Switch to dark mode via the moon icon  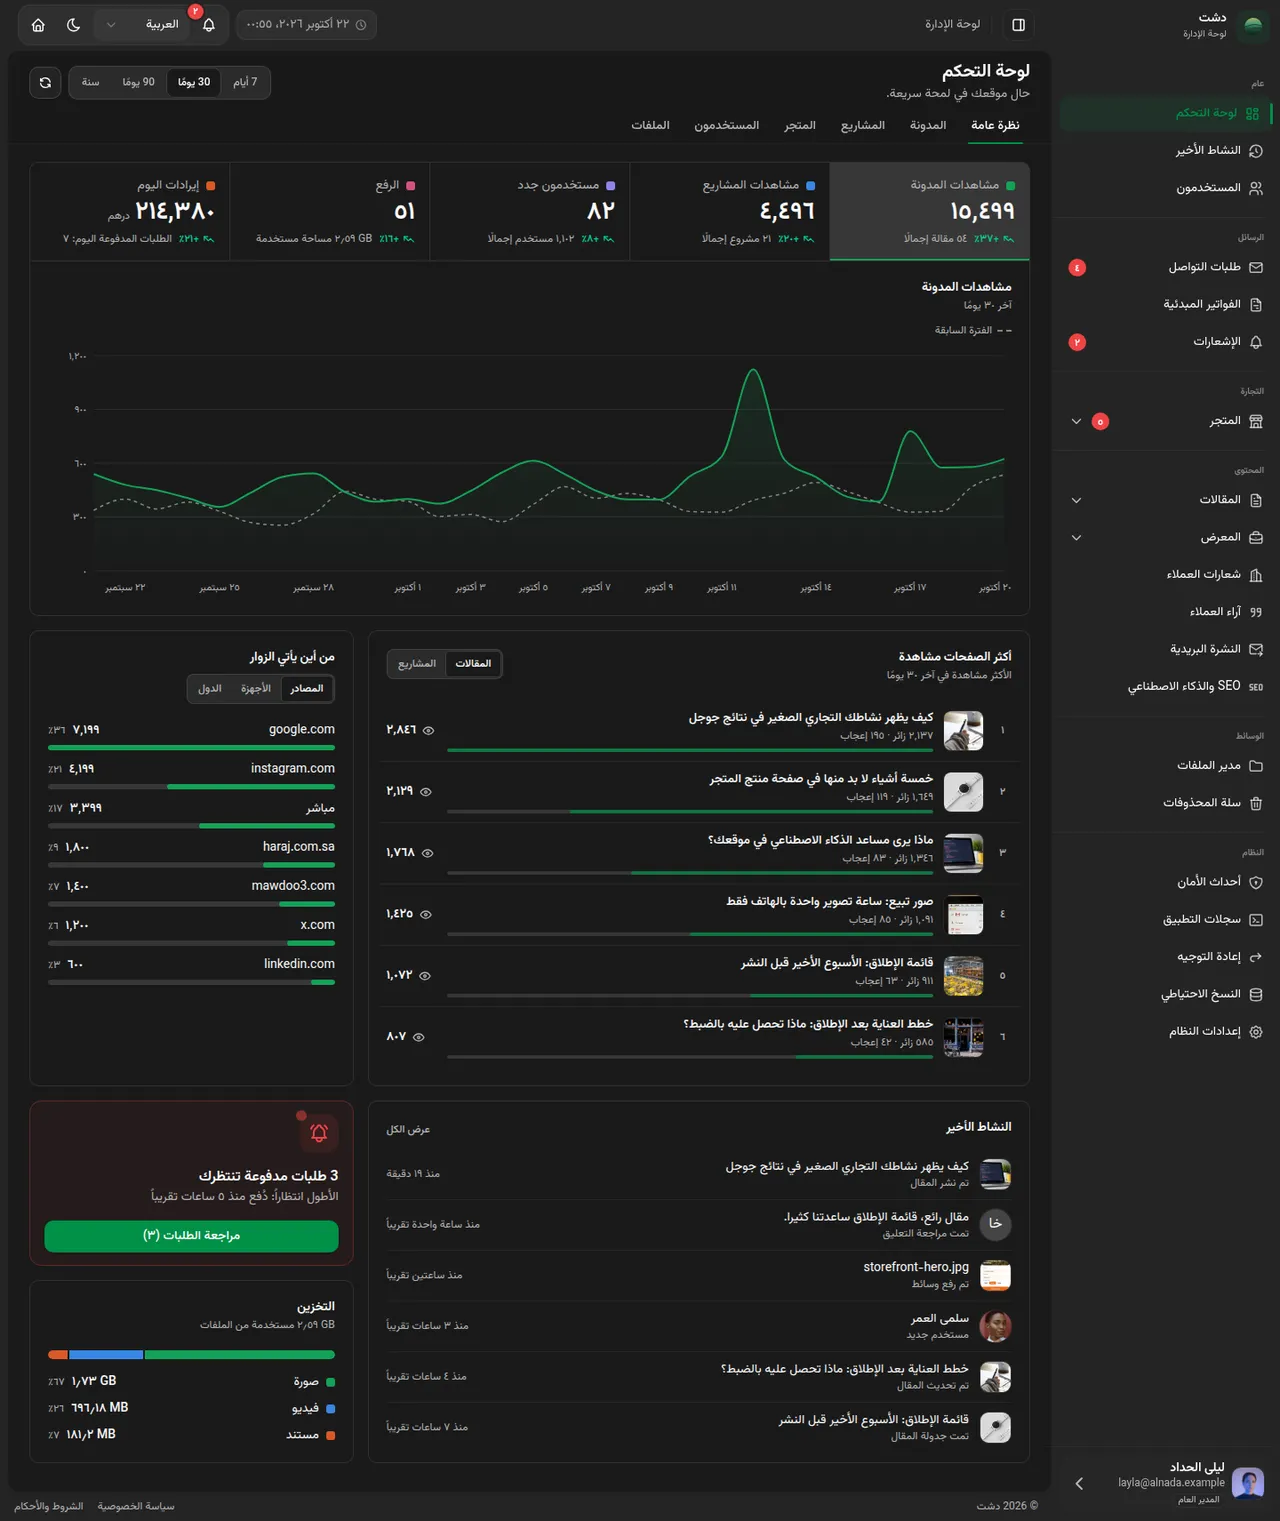(x=73, y=24)
